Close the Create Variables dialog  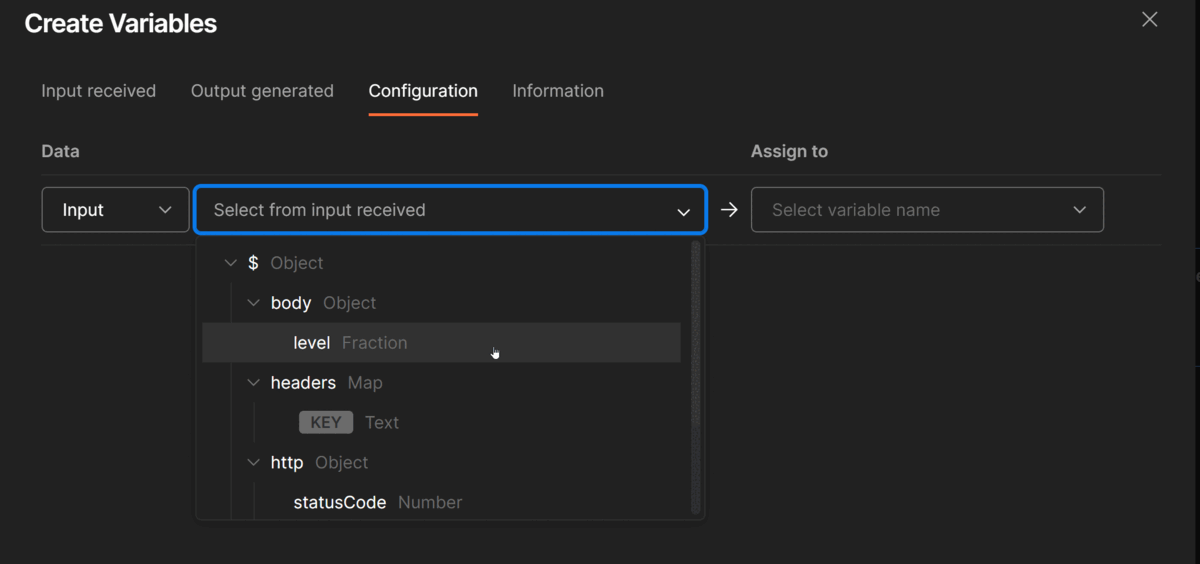[1150, 20]
